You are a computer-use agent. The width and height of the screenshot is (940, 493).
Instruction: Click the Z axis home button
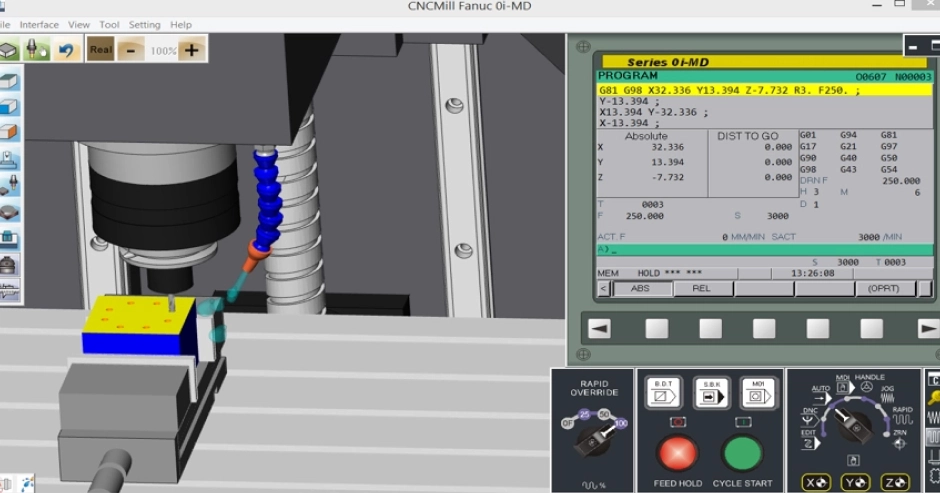(895, 482)
